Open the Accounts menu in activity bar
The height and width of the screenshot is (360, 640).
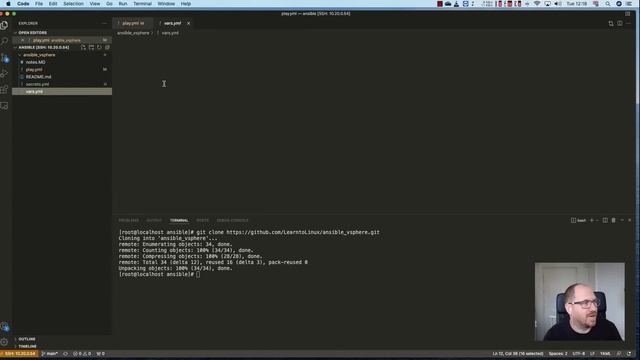click(4, 327)
